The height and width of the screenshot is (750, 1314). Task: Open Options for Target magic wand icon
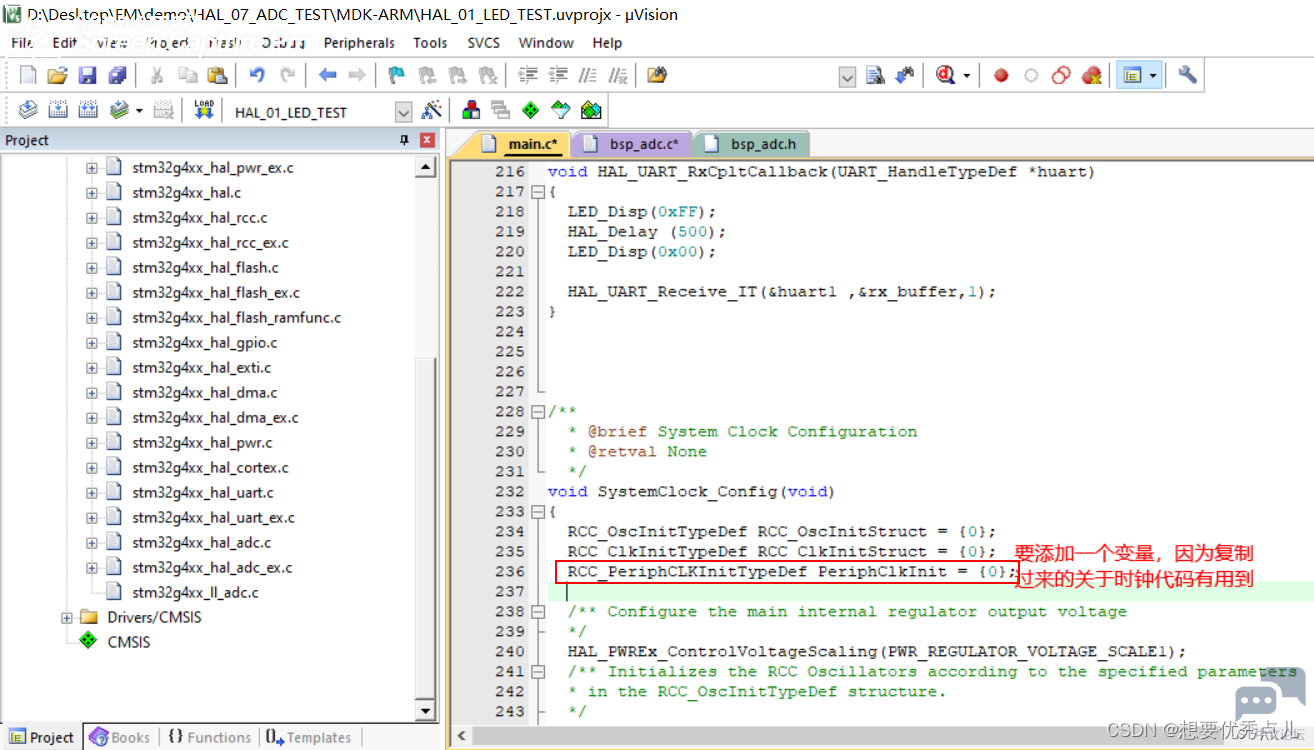point(432,110)
